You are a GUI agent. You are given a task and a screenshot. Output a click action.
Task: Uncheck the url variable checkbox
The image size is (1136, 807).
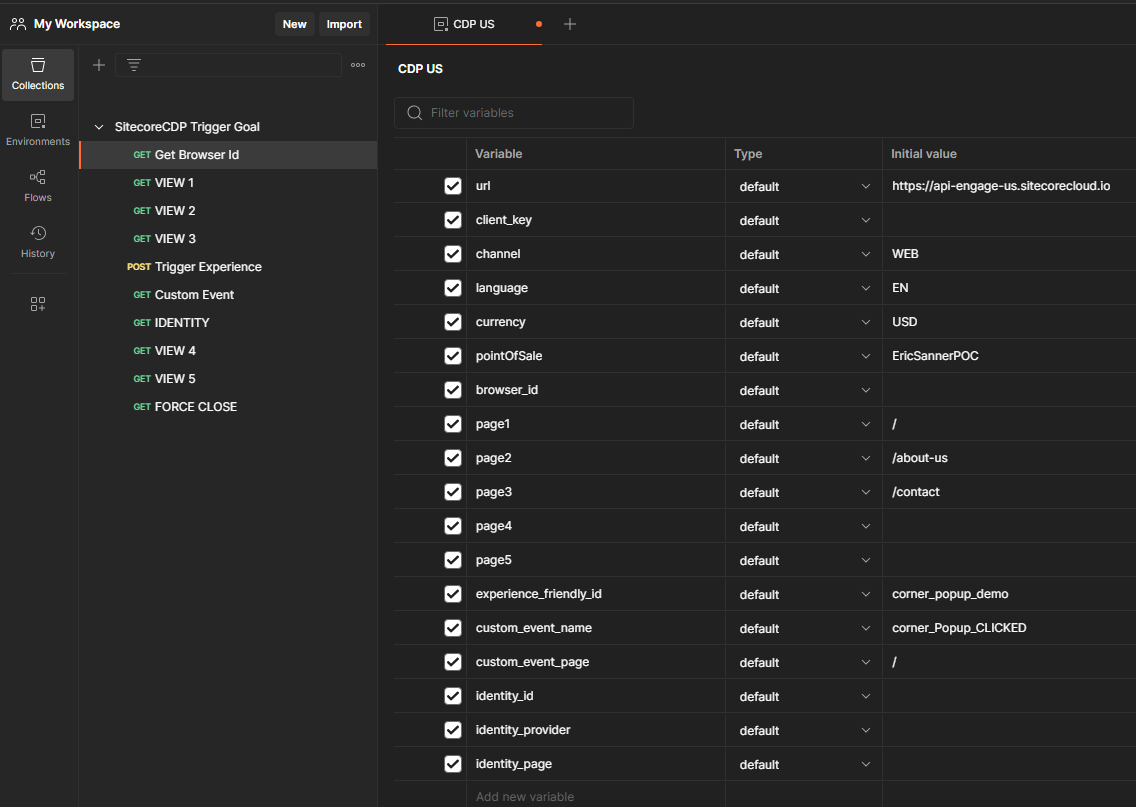click(x=453, y=186)
